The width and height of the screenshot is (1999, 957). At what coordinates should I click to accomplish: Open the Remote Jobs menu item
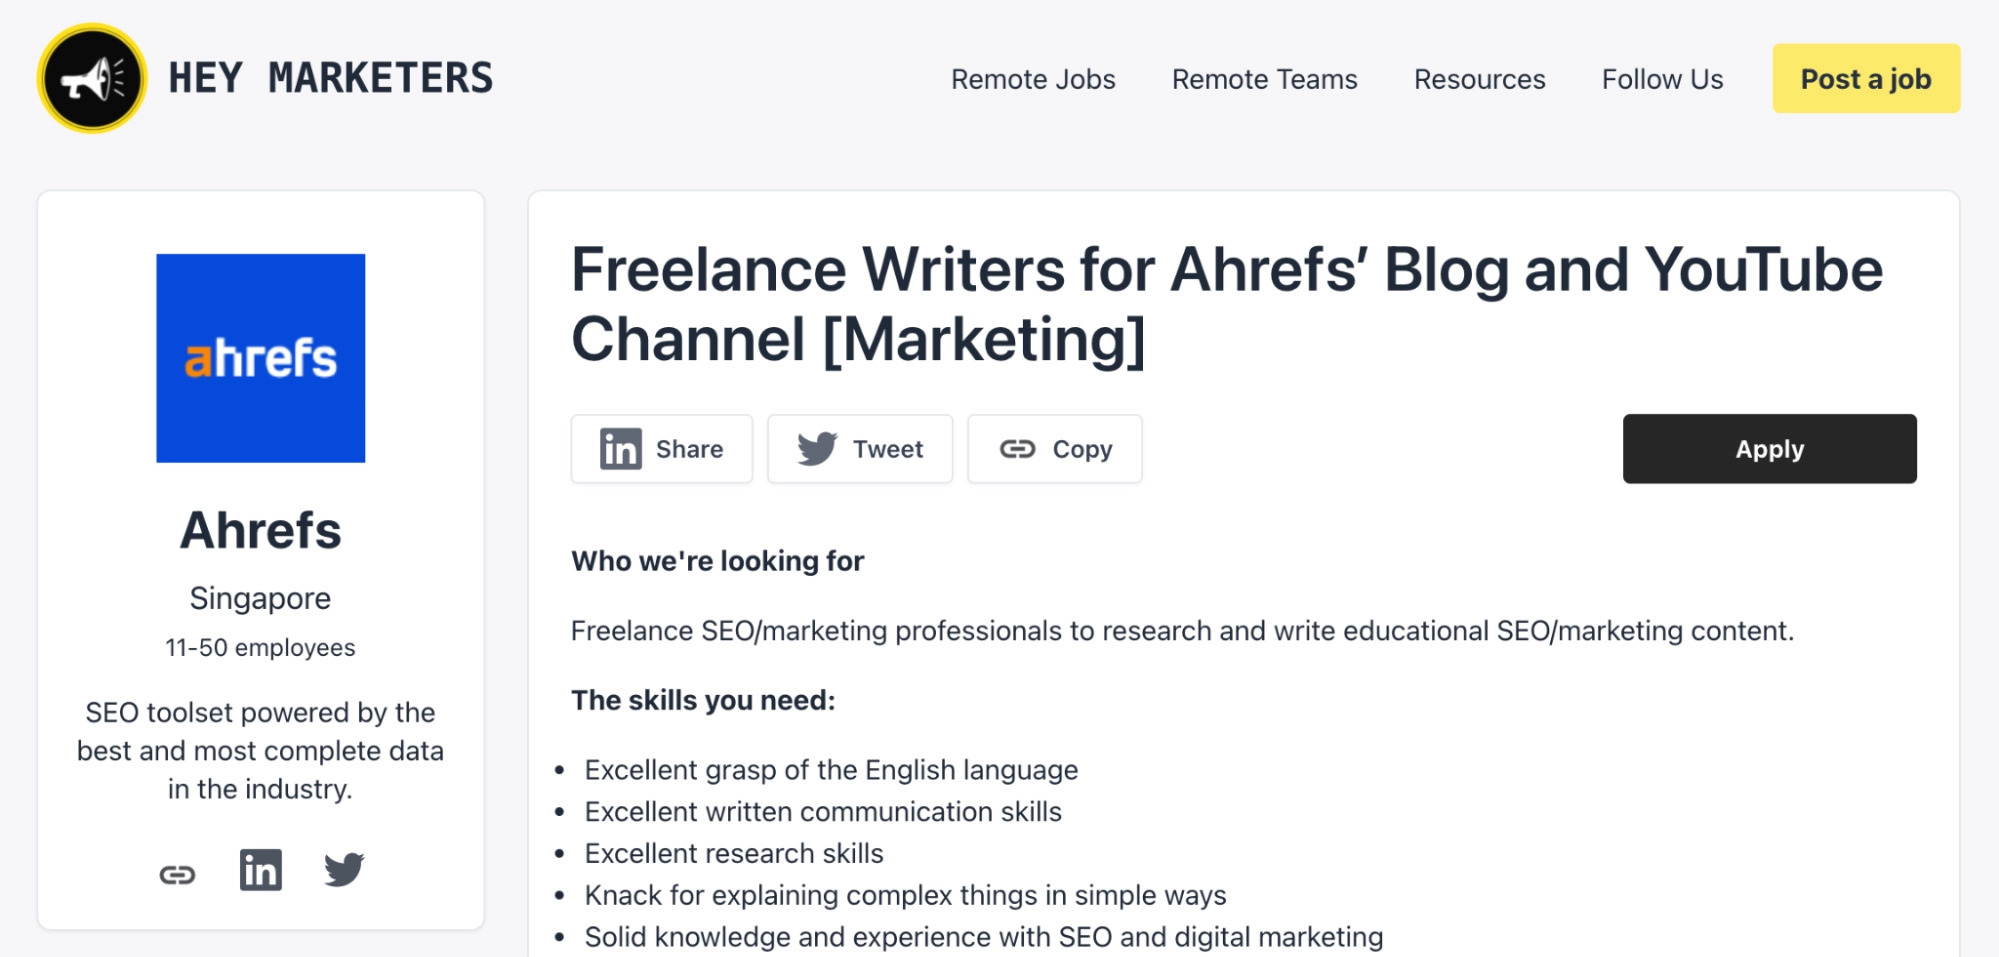coord(1034,79)
